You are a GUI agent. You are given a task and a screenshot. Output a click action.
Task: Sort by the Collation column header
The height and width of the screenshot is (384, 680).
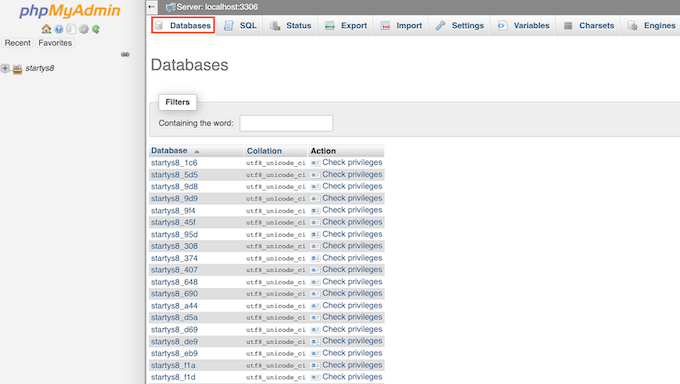264,151
